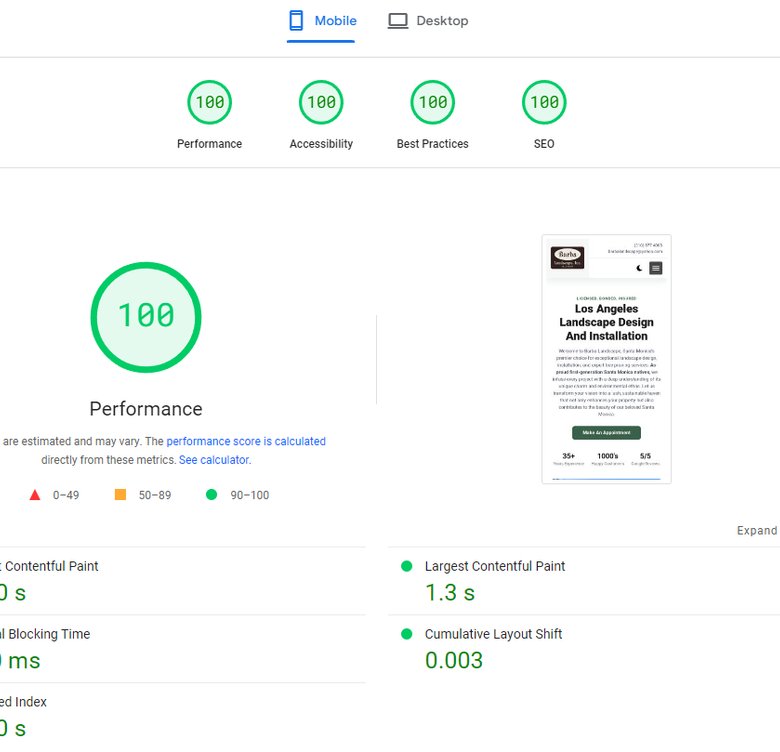Click the green dot beside Cumulative Layout Shift
This screenshot has height=752, width=780.
(x=406, y=634)
